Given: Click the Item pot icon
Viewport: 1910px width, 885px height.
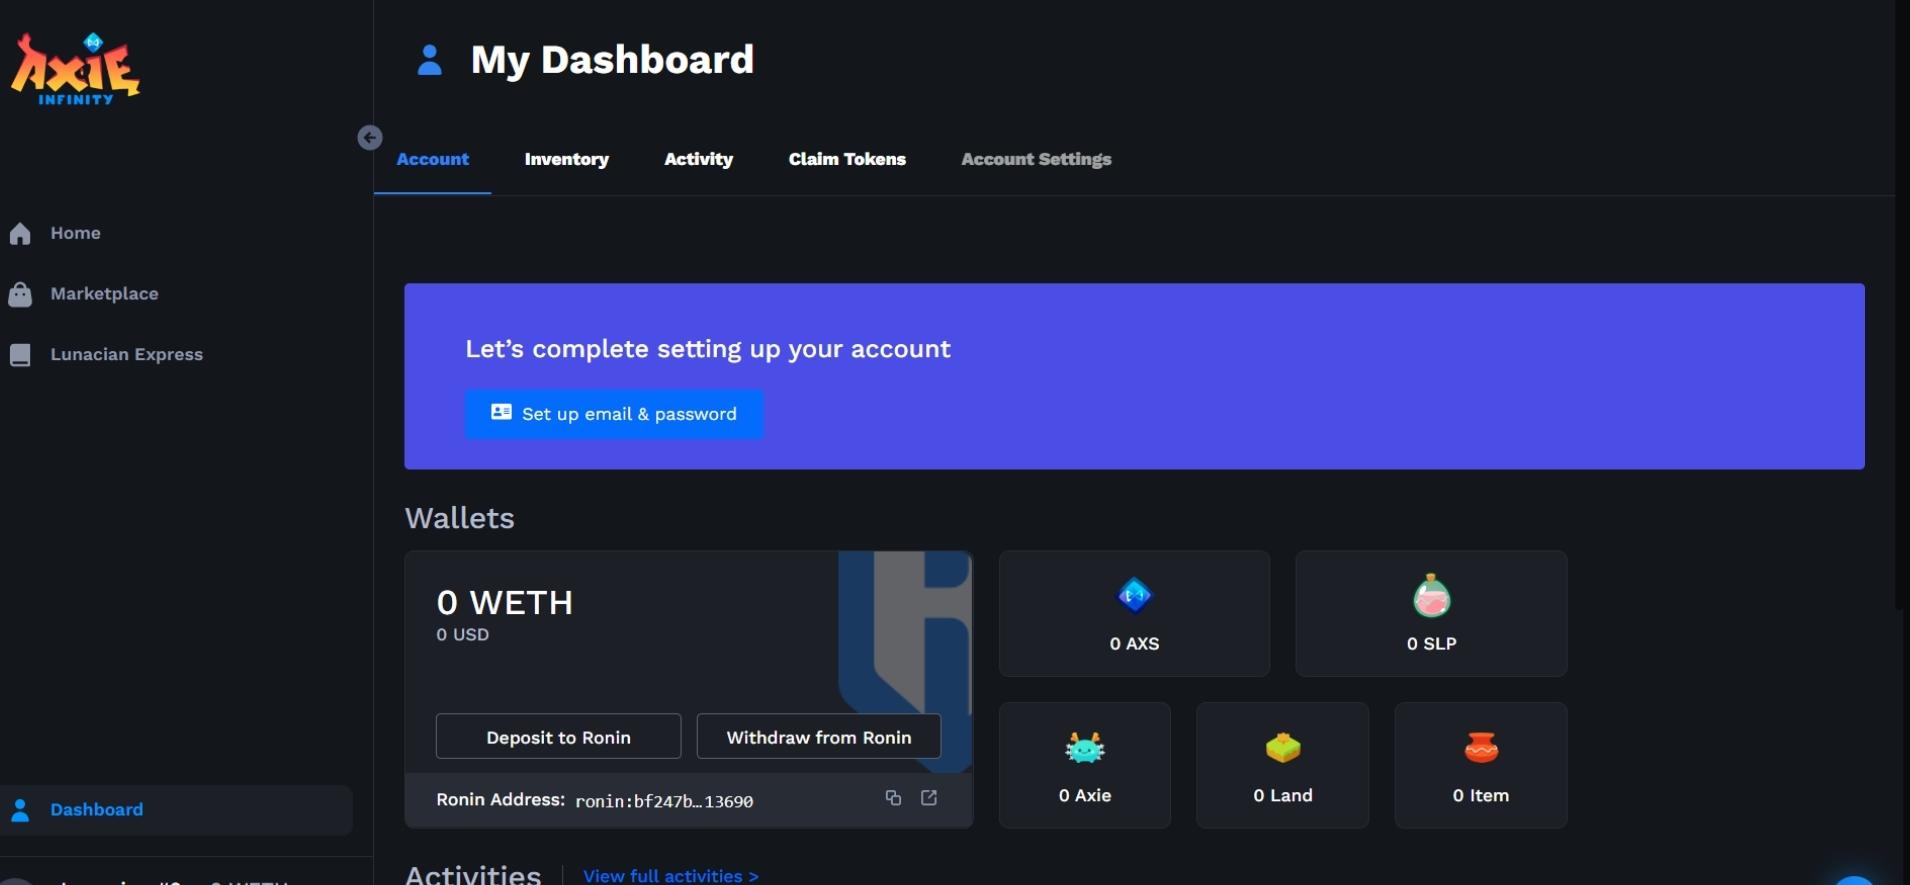Looking at the screenshot, I should (1481, 748).
